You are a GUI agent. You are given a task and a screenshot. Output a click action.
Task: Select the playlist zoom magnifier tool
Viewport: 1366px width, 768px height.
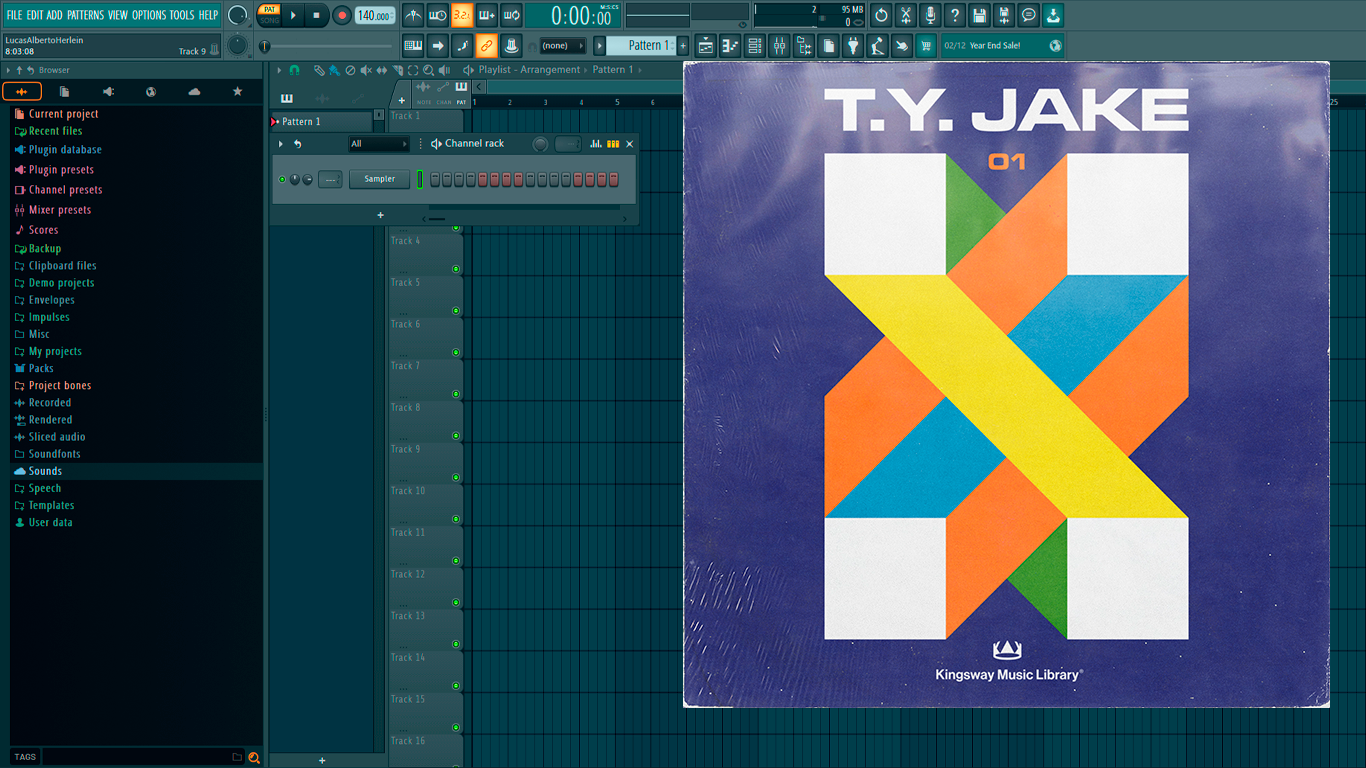[428, 70]
